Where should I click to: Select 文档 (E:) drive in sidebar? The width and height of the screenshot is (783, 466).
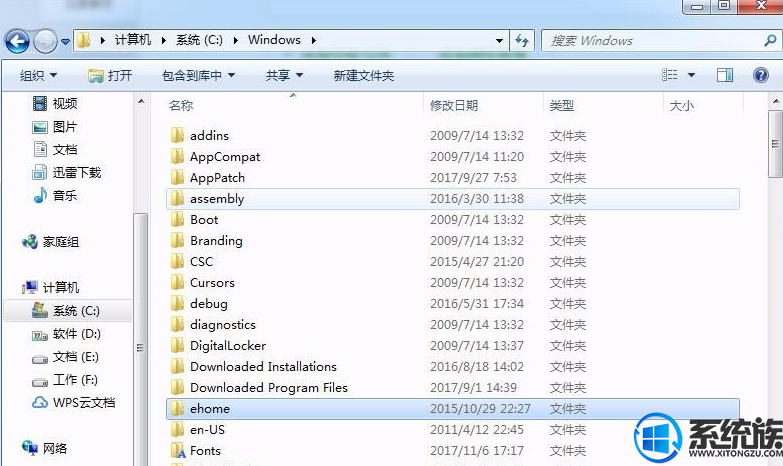(65, 357)
